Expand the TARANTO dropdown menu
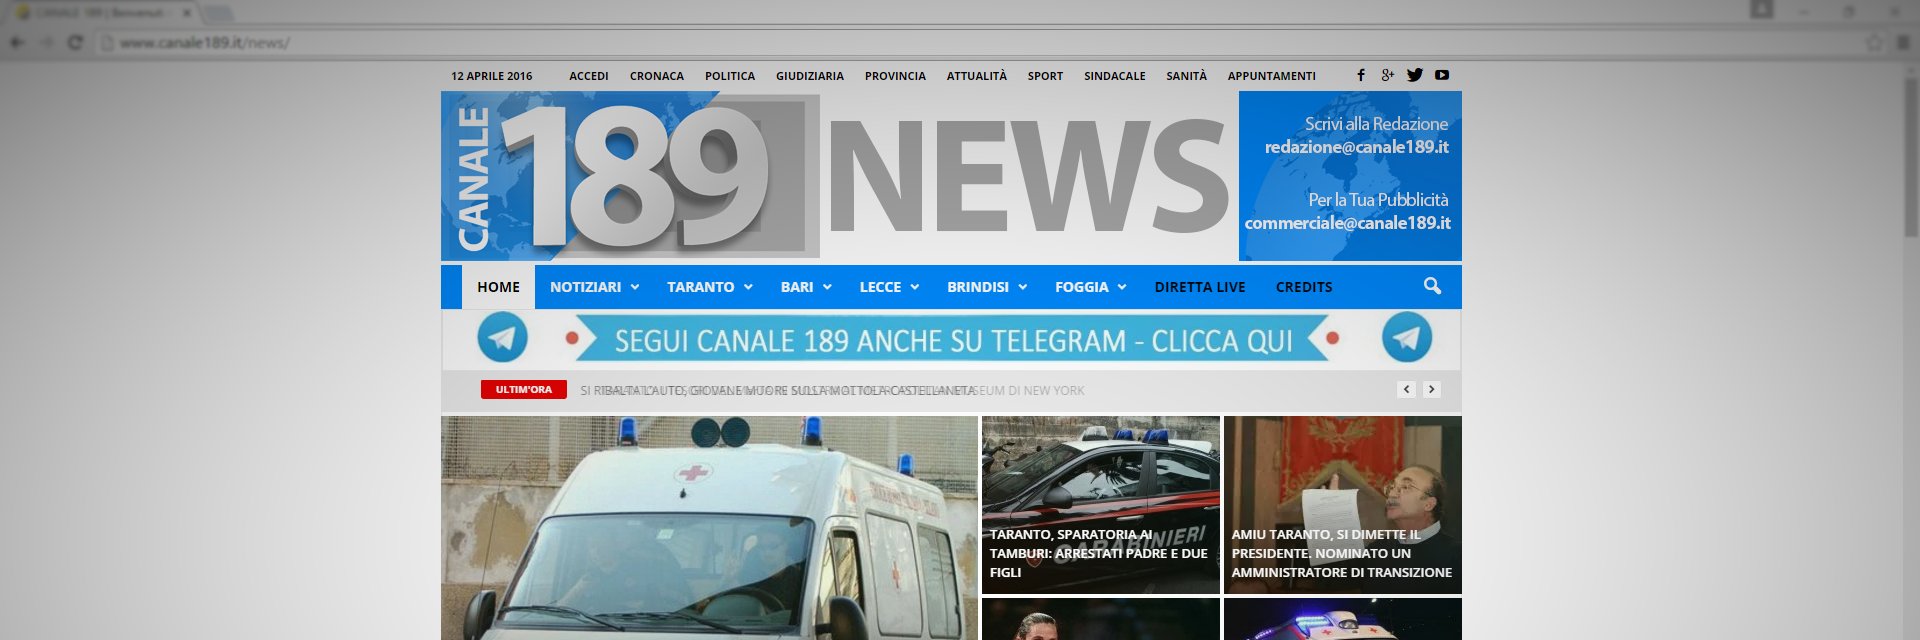 (x=709, y=287)
